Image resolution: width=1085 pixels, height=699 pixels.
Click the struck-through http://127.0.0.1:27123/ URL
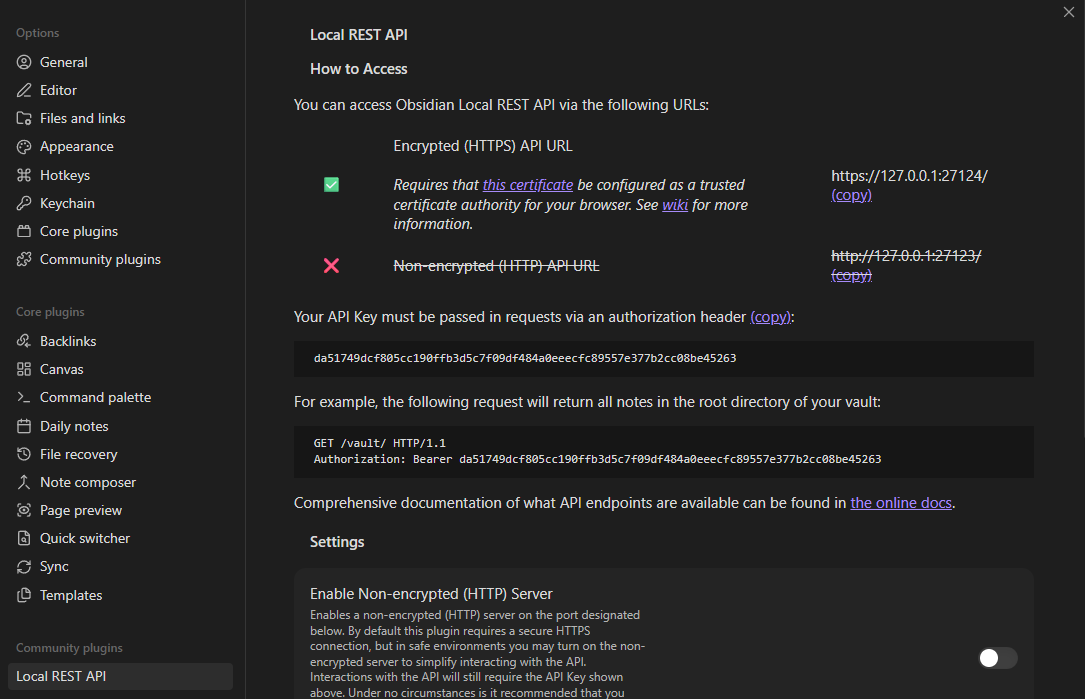pos(906,256)
